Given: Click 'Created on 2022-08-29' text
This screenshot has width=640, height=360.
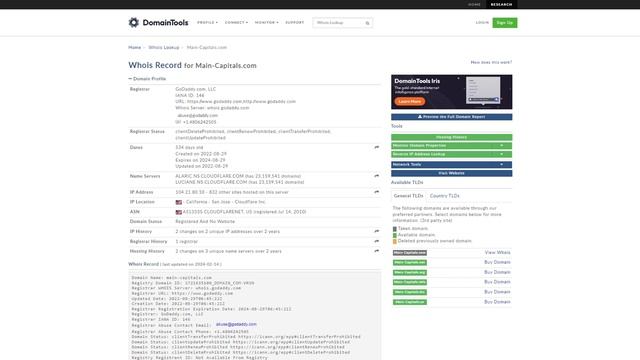Looking at the screenshot, I should [x=201, y=154].
